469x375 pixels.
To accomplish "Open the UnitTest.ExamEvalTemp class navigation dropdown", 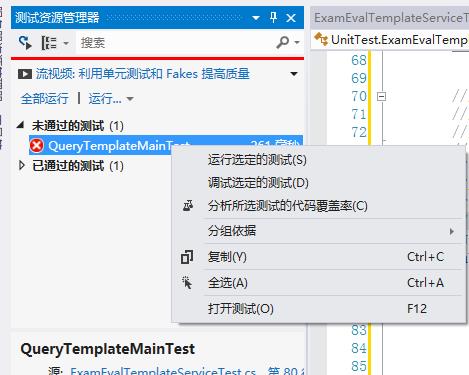I will tap(391, 40).
